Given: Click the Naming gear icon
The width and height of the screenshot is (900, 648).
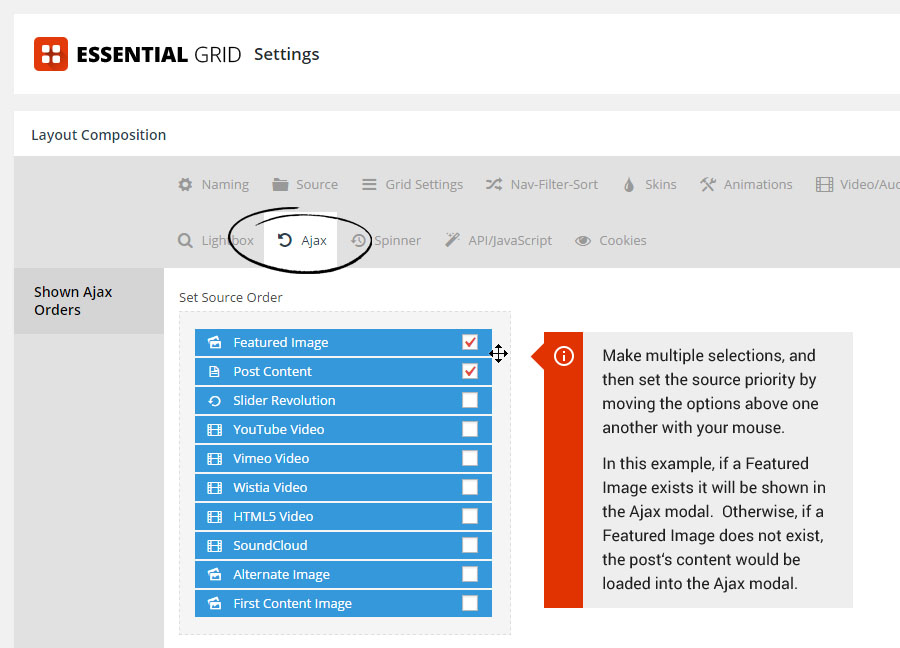Looking at the screenshot, I should (x=185, y=184).
